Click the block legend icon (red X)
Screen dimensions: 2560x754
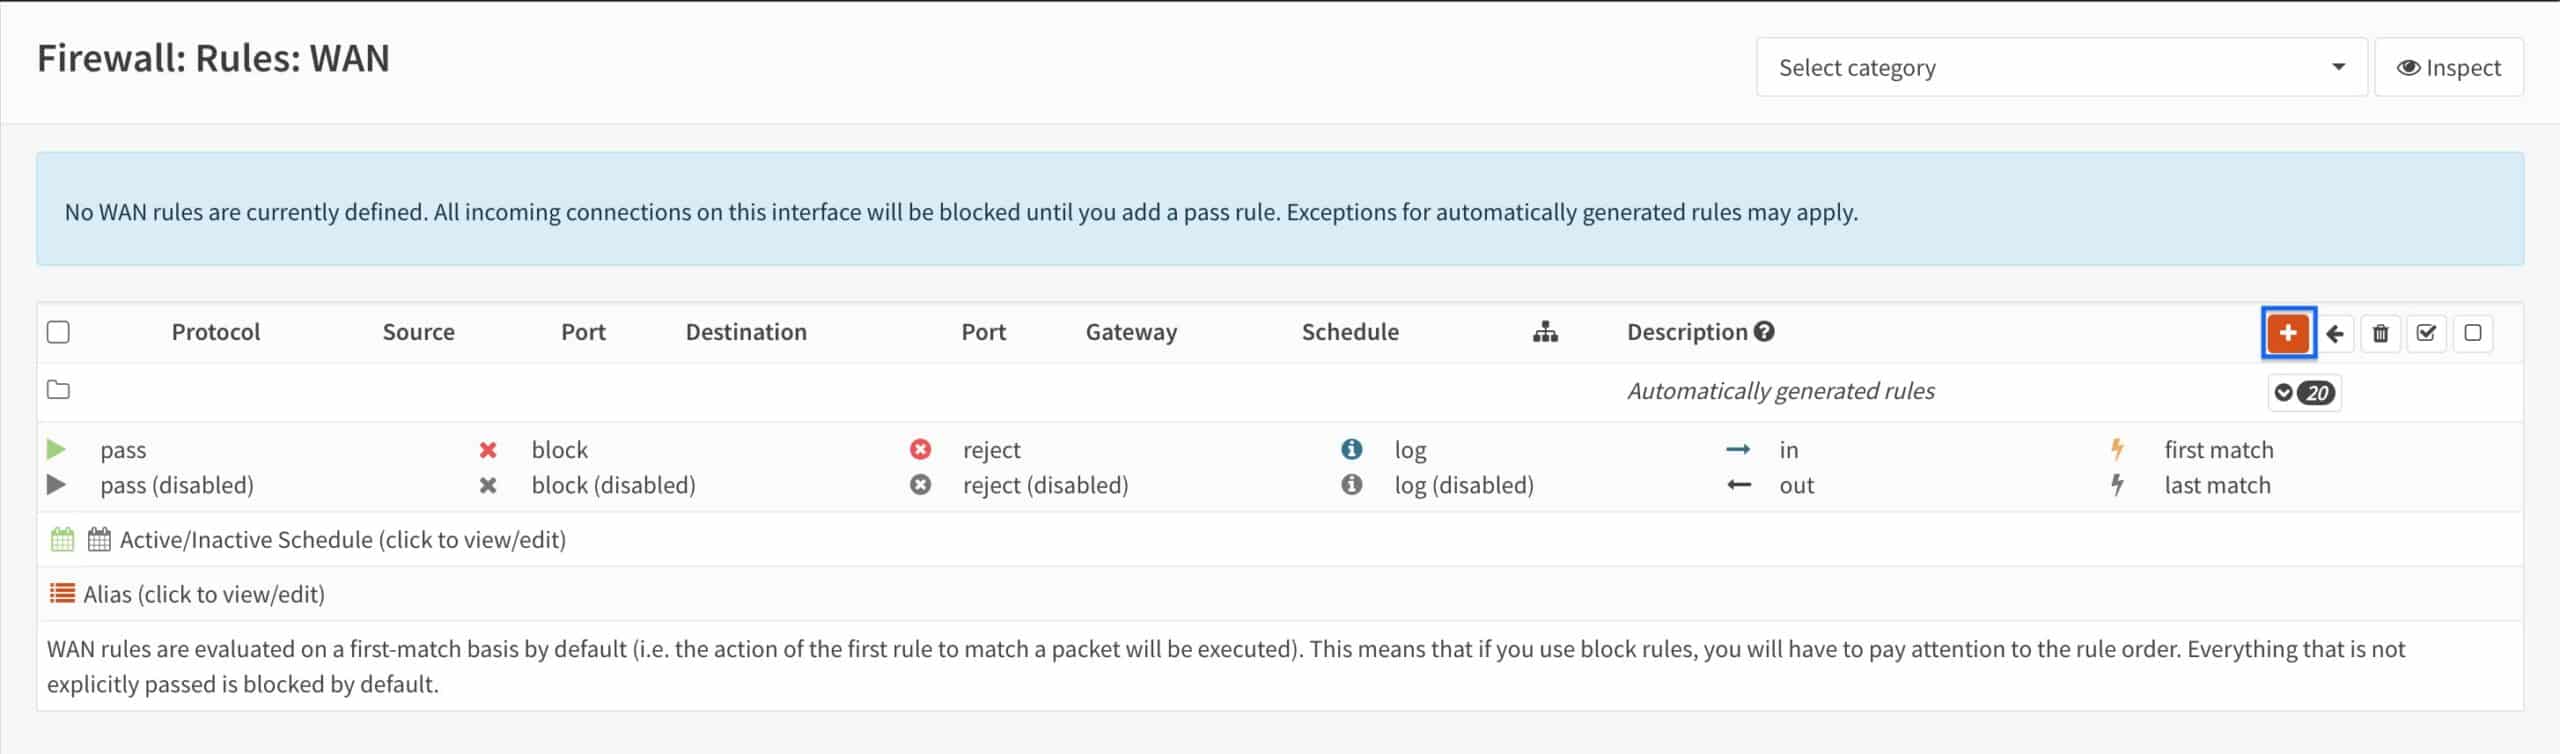[x=488, y=449]
